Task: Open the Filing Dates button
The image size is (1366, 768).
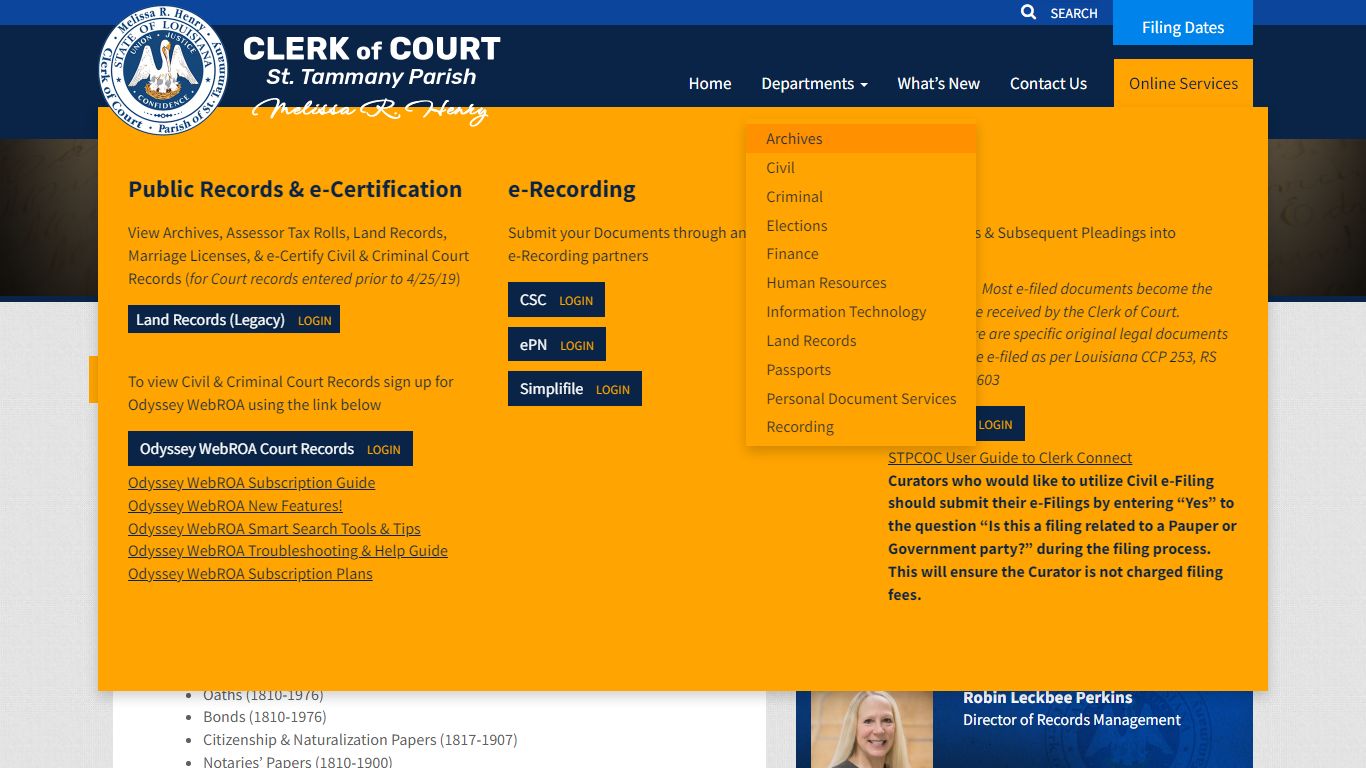Action: [1183, 27]
